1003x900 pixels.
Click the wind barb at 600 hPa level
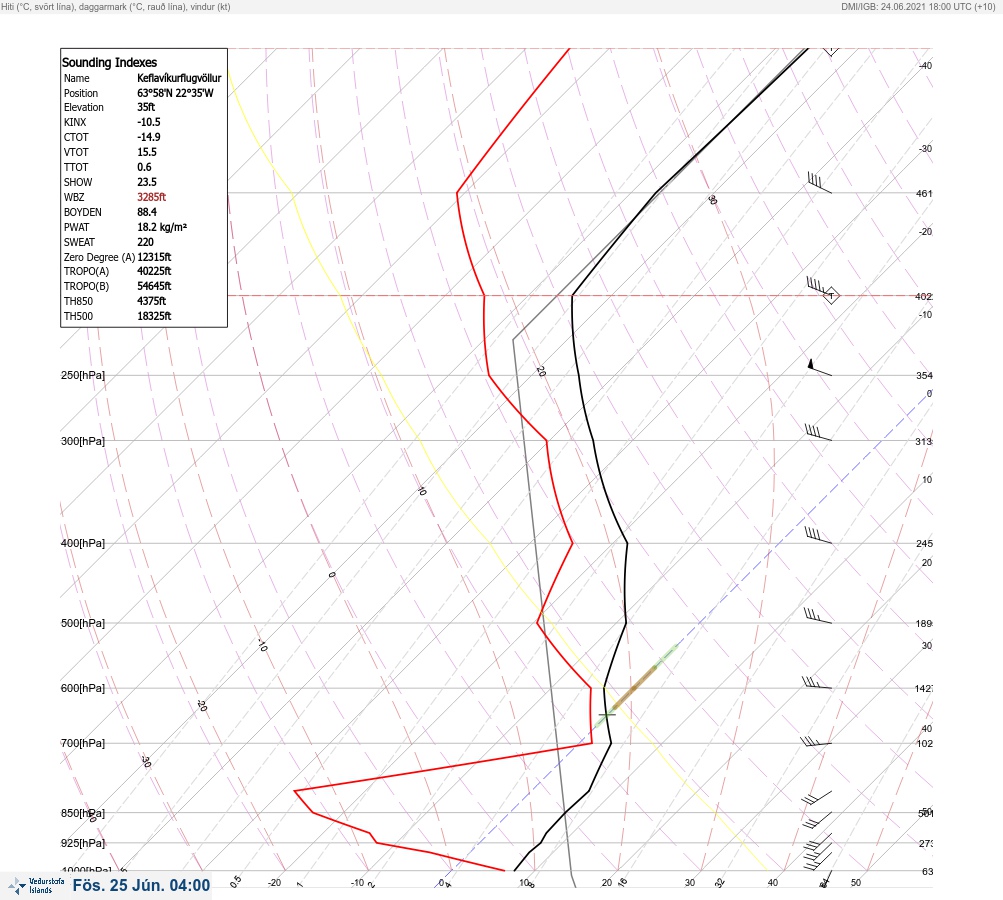coord(817,683)
